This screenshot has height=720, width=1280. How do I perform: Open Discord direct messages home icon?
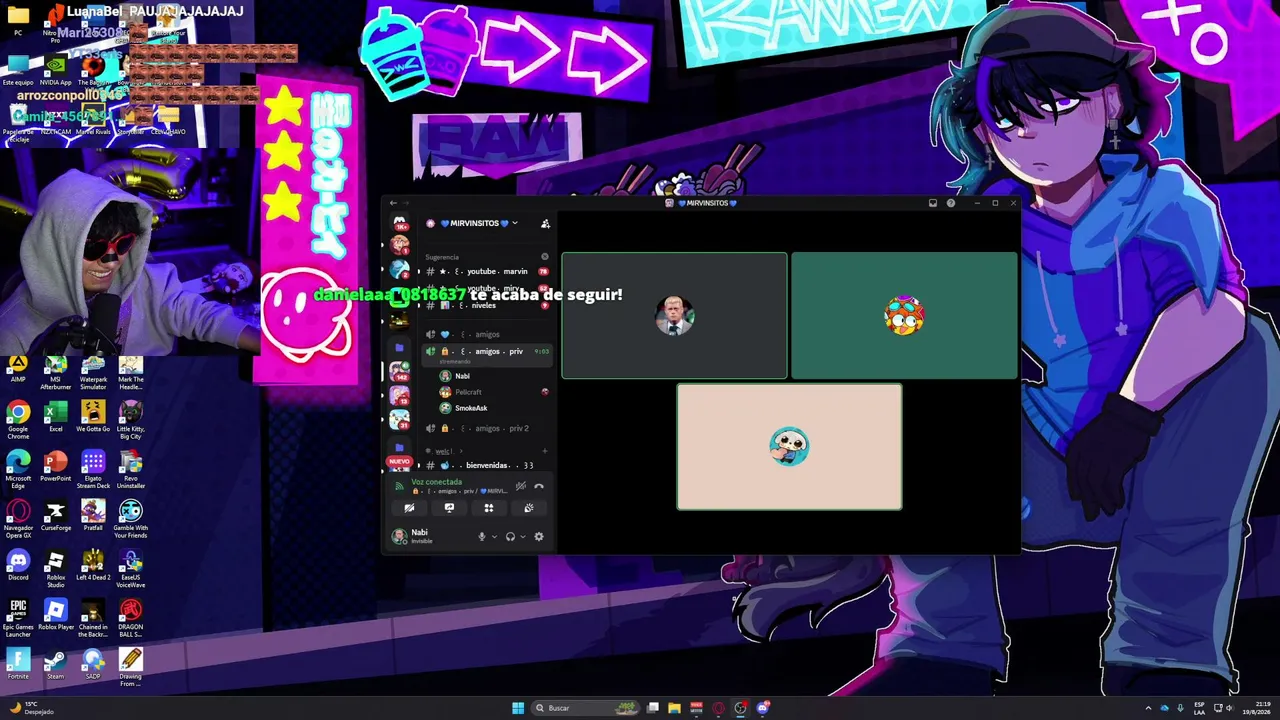click(399, 222)
